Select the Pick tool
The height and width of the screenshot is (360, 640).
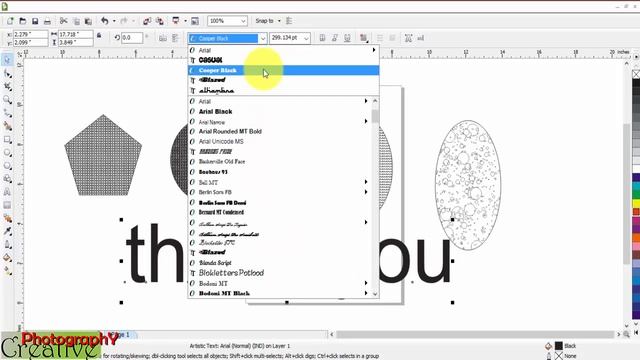pyautogui.click(x=7, y=60)
